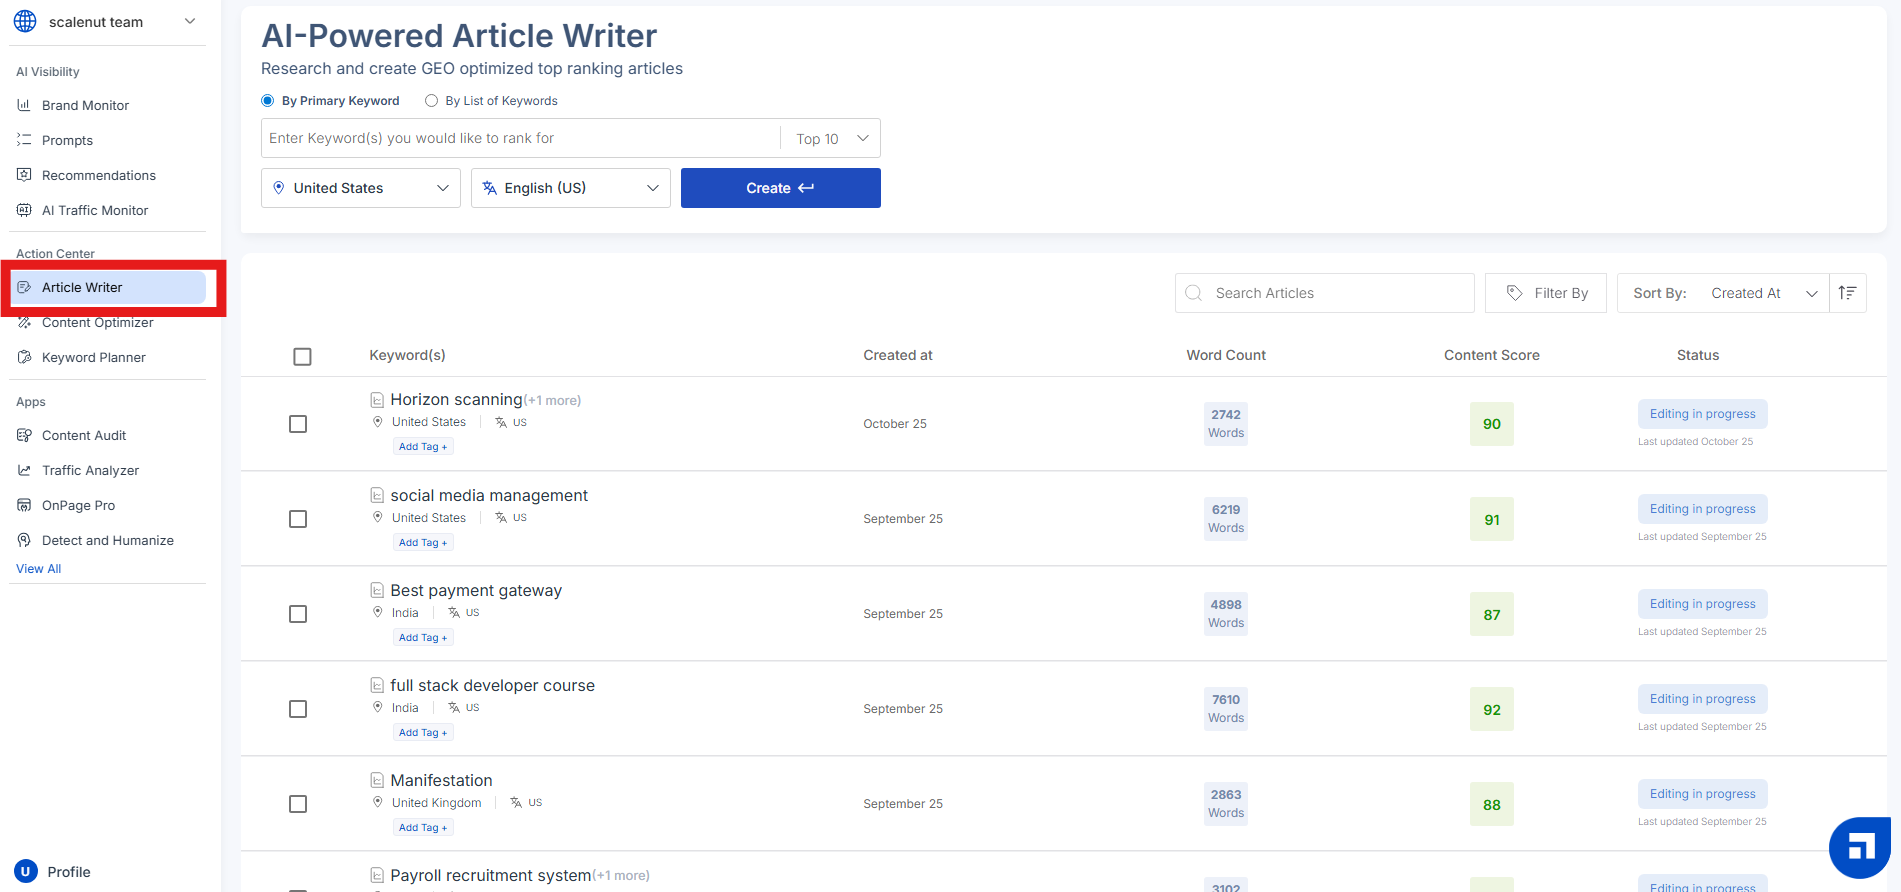Screen dimensions: 1901x892
Task: Click the Brand Monitor chart icon
Action: (x=24, y=105)
